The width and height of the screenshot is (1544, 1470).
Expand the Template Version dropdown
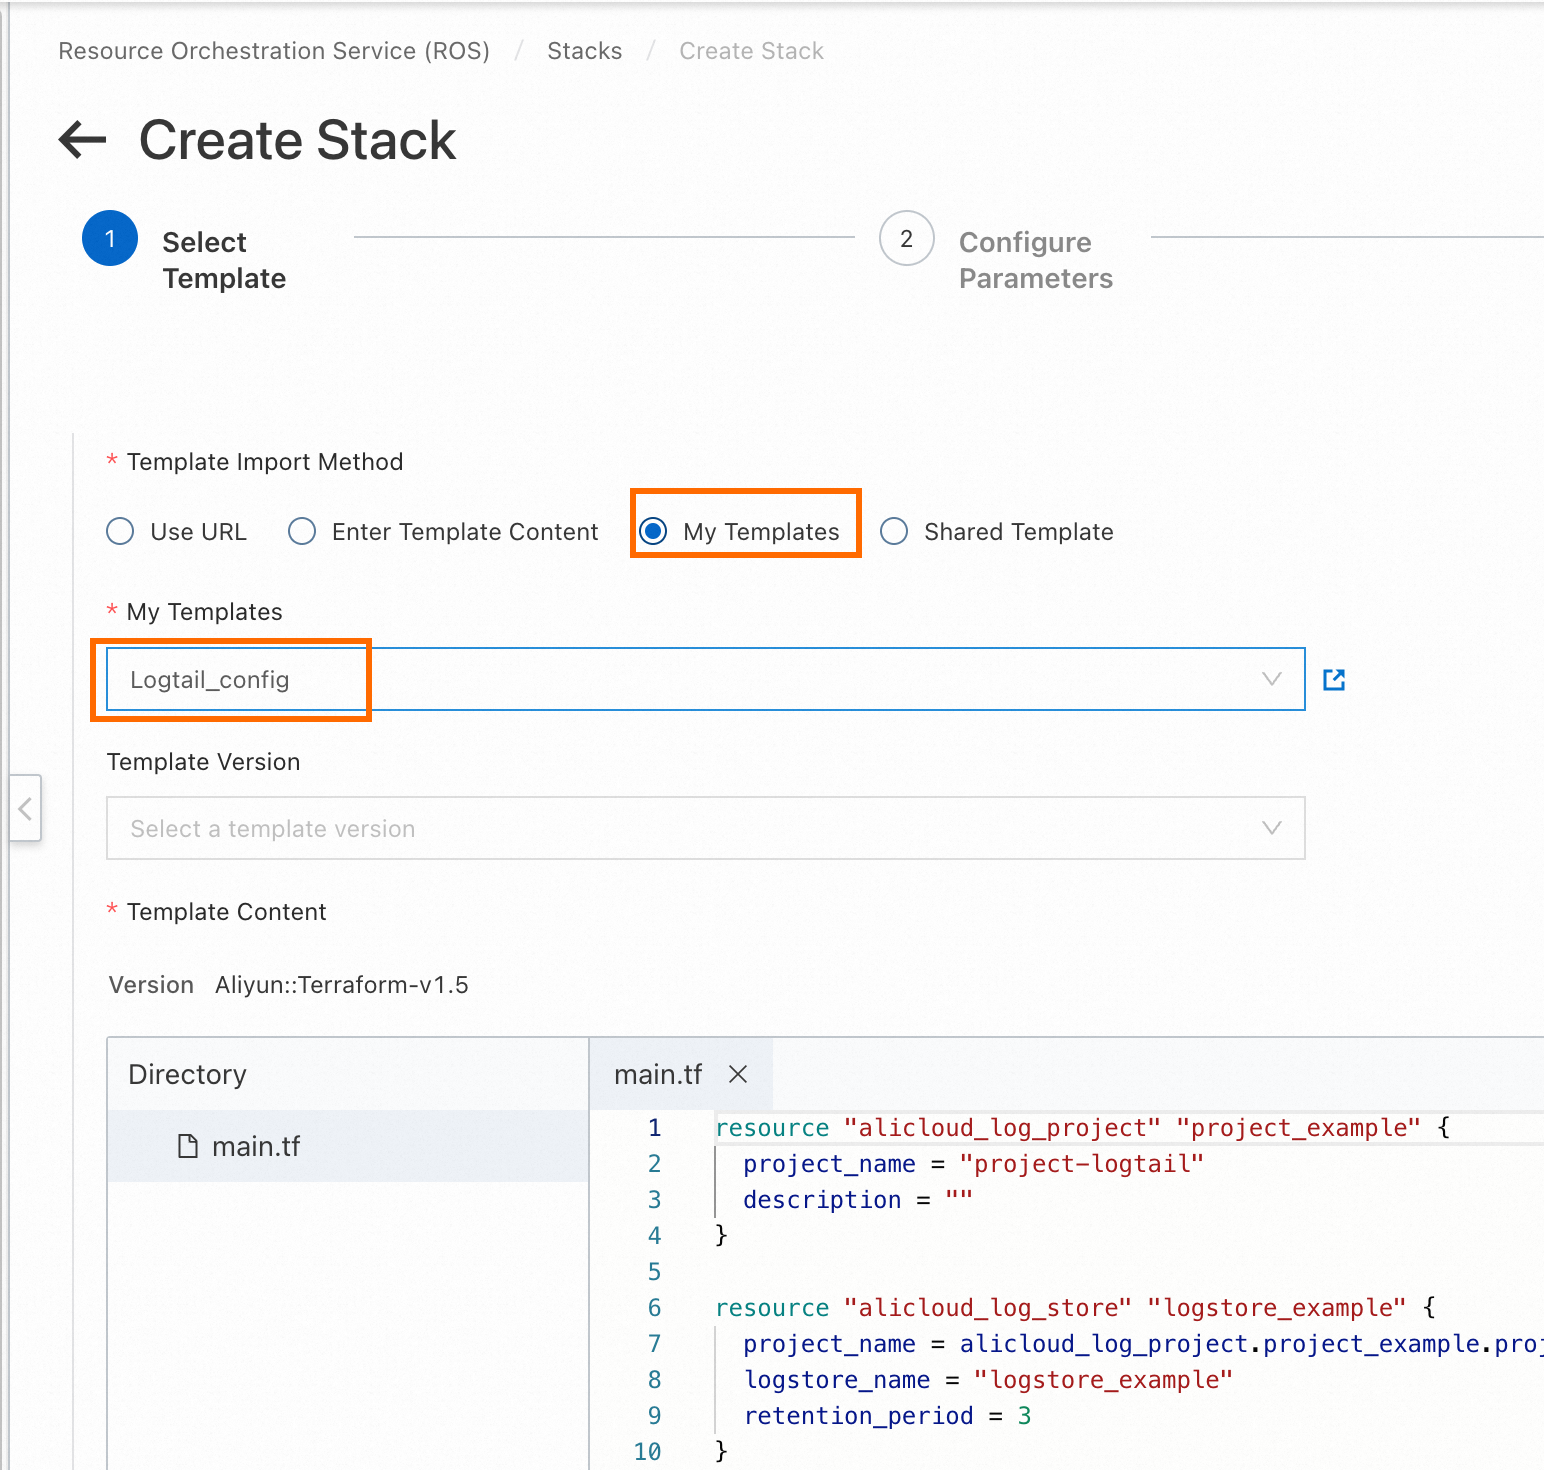click(x=706, y=828)
